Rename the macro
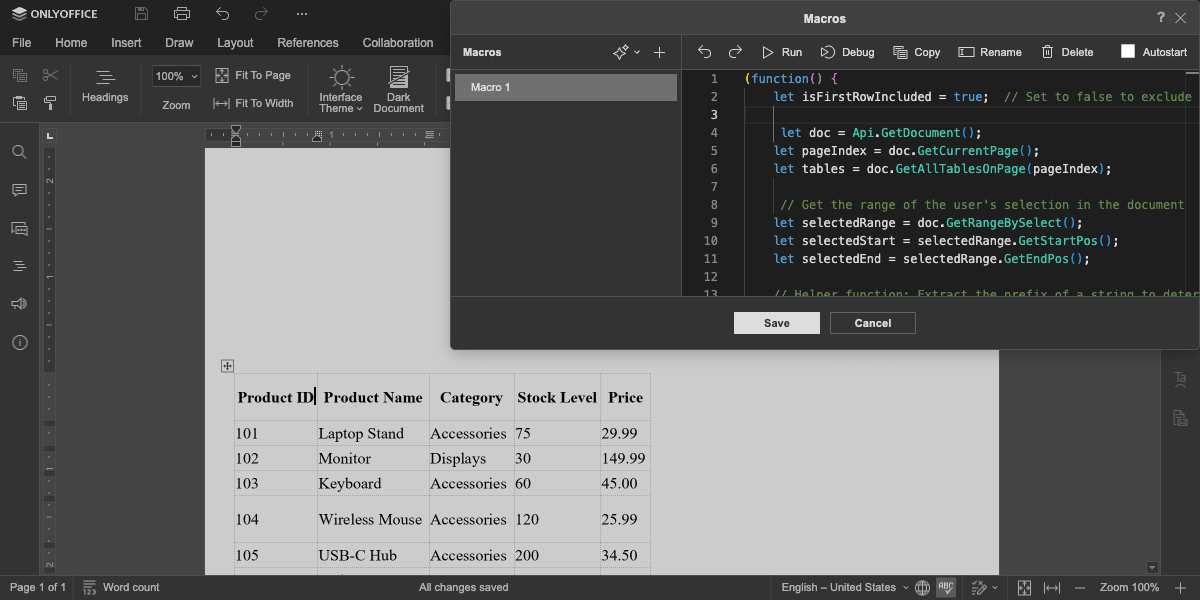The image size is (1200, 600). pos(990,52)
